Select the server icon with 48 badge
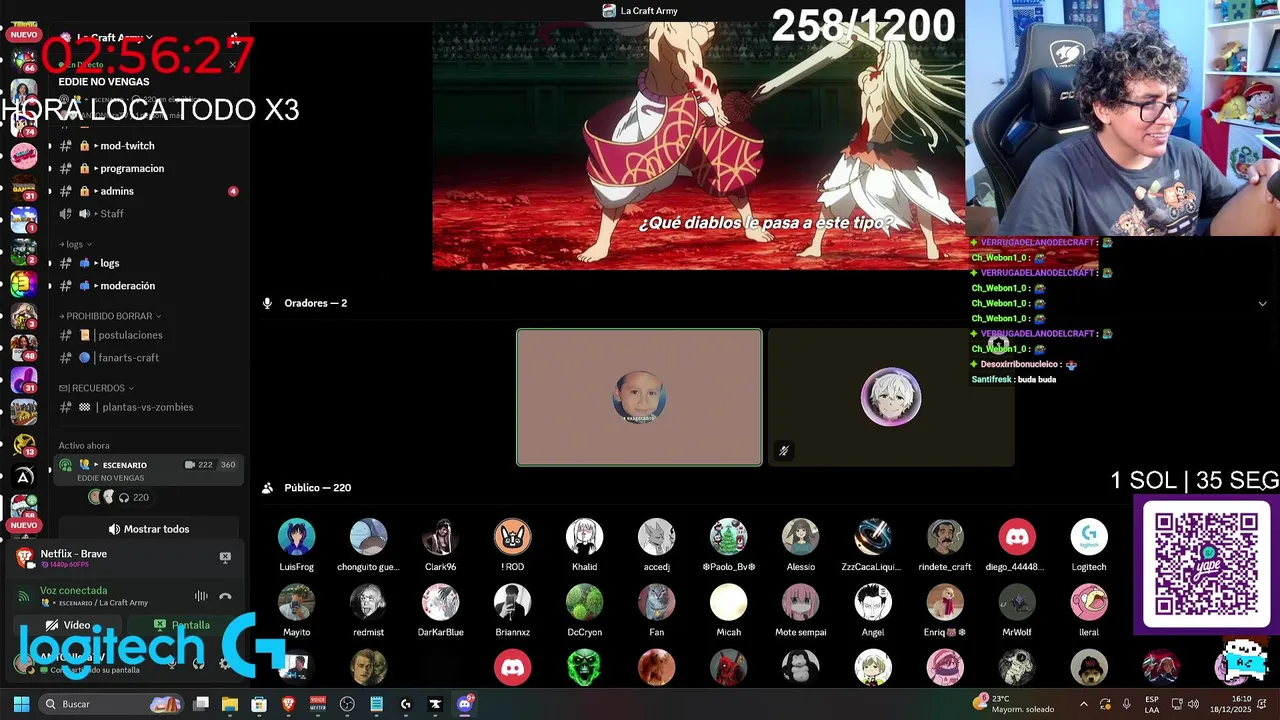This screenshot has height=720, width=1280. tap(23, 346)
